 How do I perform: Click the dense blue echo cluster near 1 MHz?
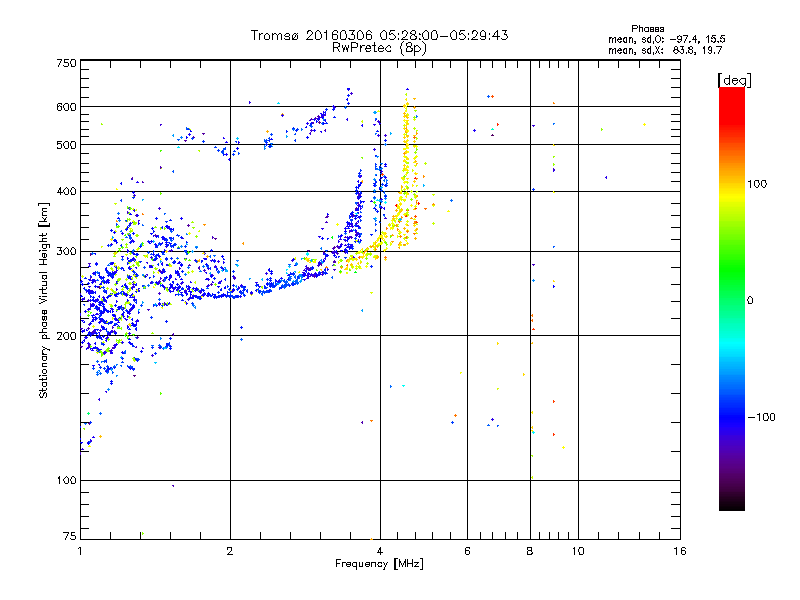coord(110,311)
